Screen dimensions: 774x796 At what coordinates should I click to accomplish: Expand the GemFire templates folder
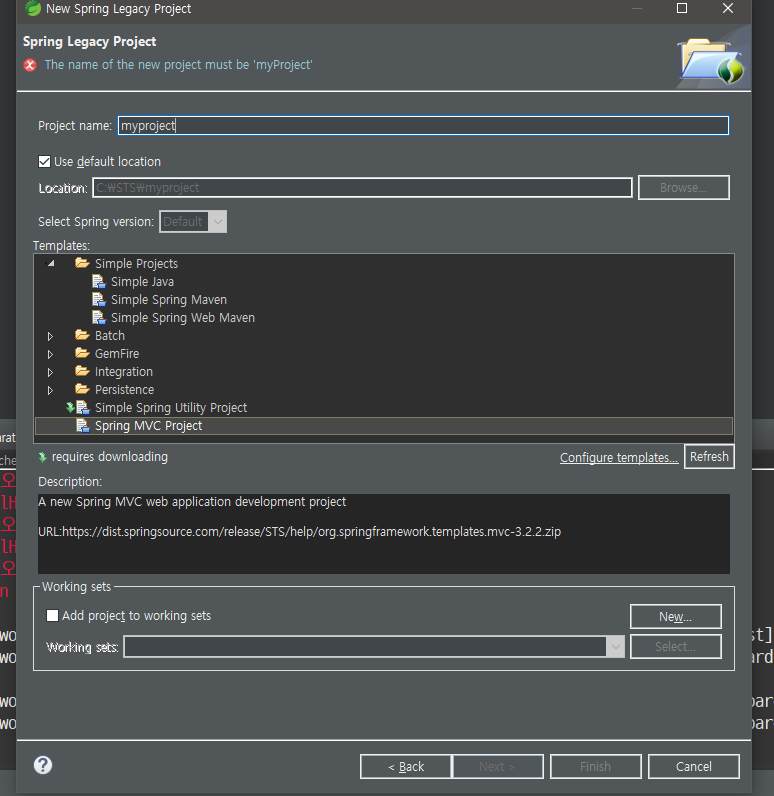click(x=50, y=354)
